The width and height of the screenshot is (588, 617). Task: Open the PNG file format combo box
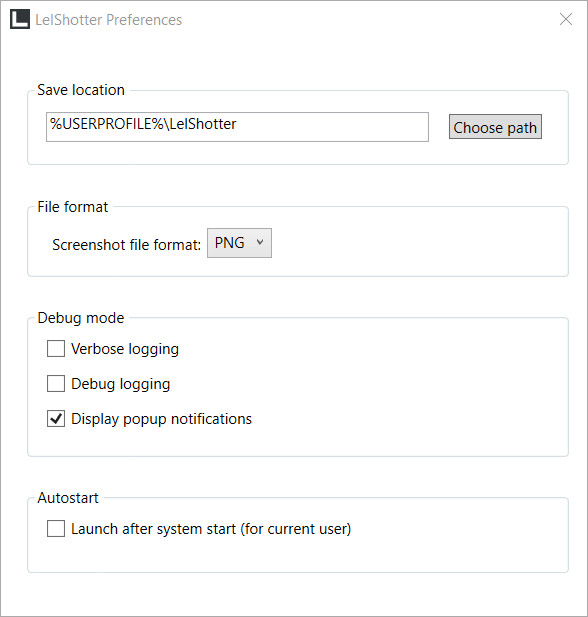(239, 243)
